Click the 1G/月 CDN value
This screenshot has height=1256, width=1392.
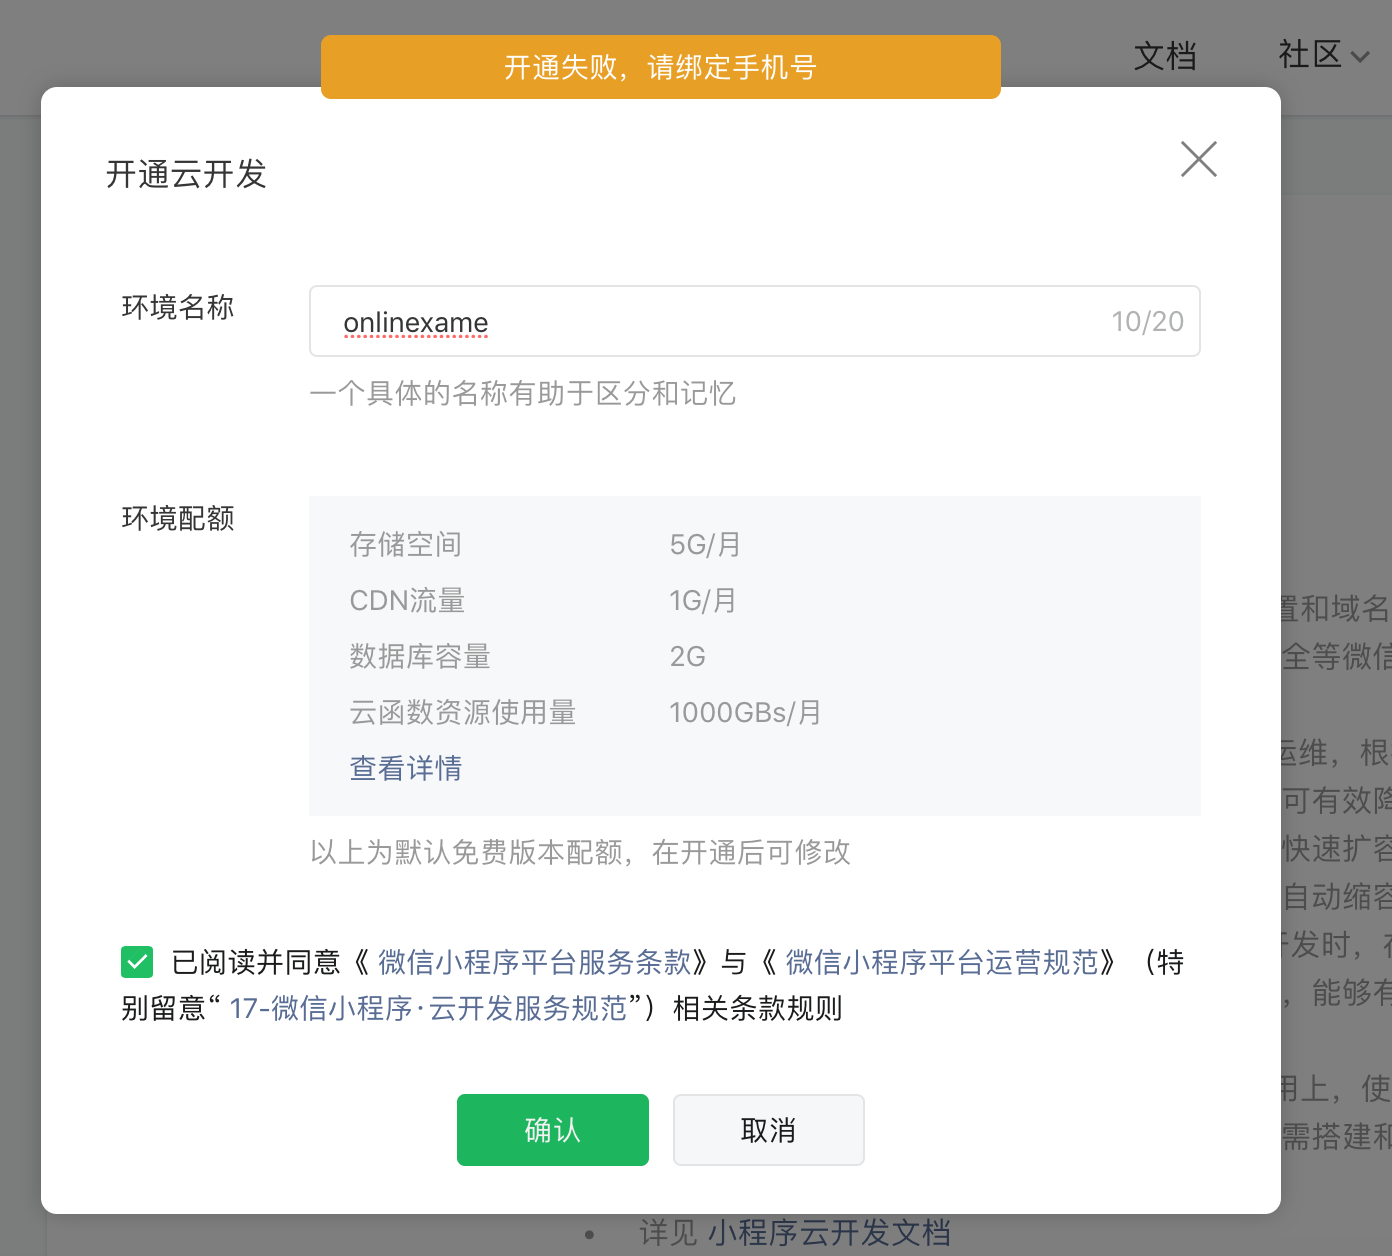(703, 600)
